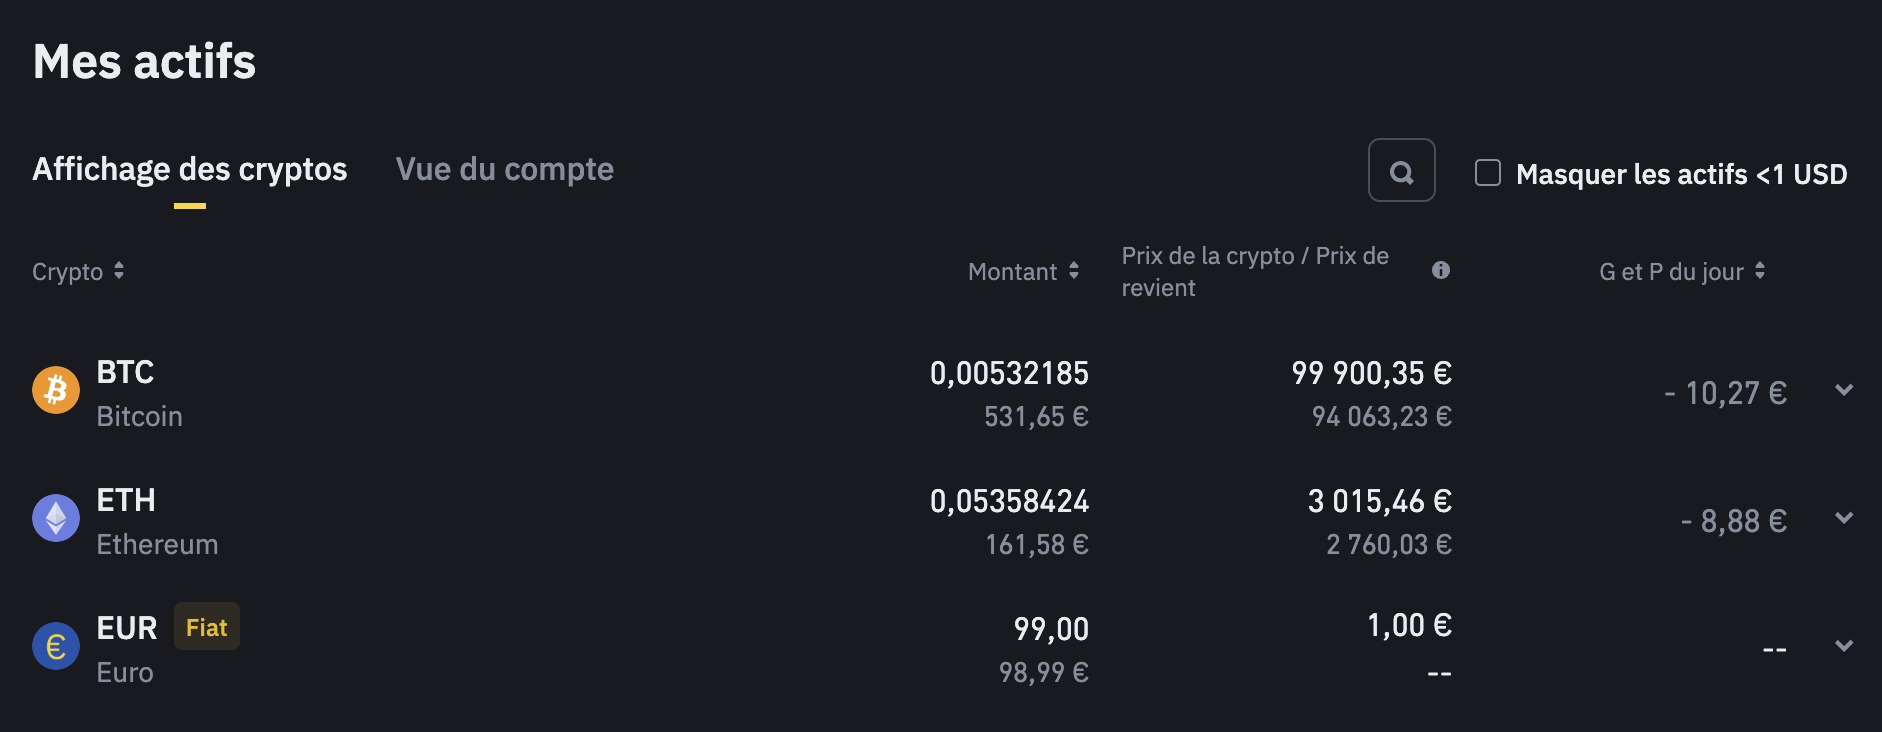Image resolution: width=1882 pixels, height=732 pixels.
Task: Switch to Vue du compte tab
Action: [504, 170]
